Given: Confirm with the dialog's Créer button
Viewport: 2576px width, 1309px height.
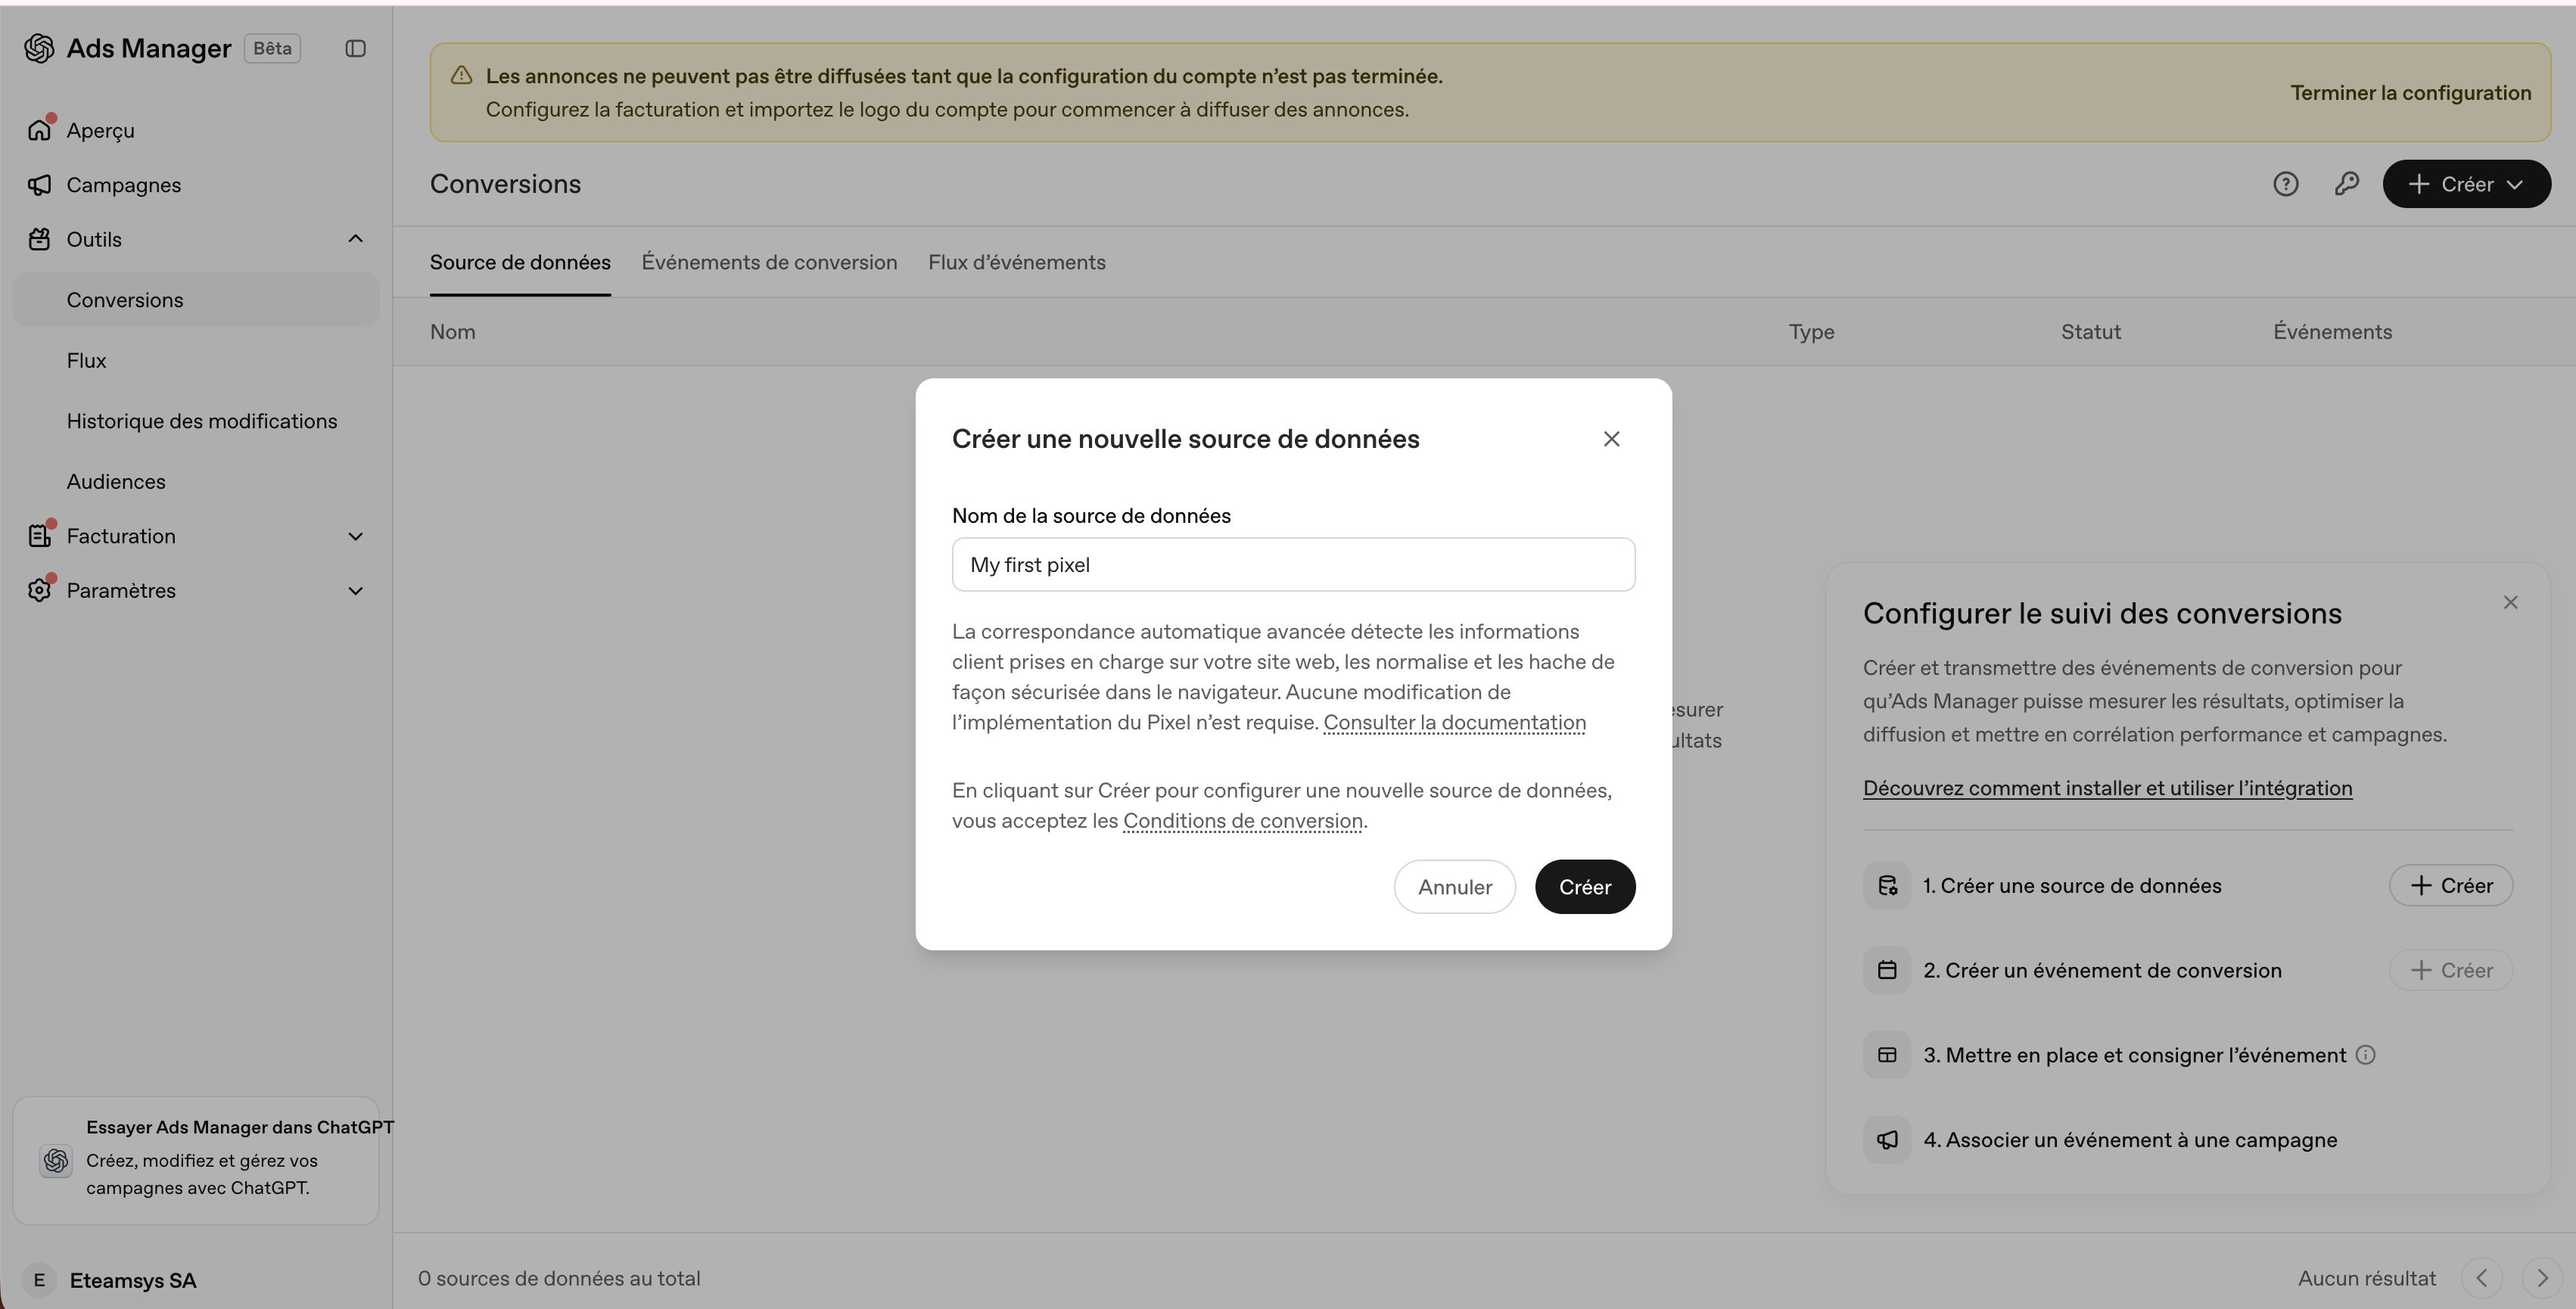Looking at the screenshot, I should [x=1585, y=887].
